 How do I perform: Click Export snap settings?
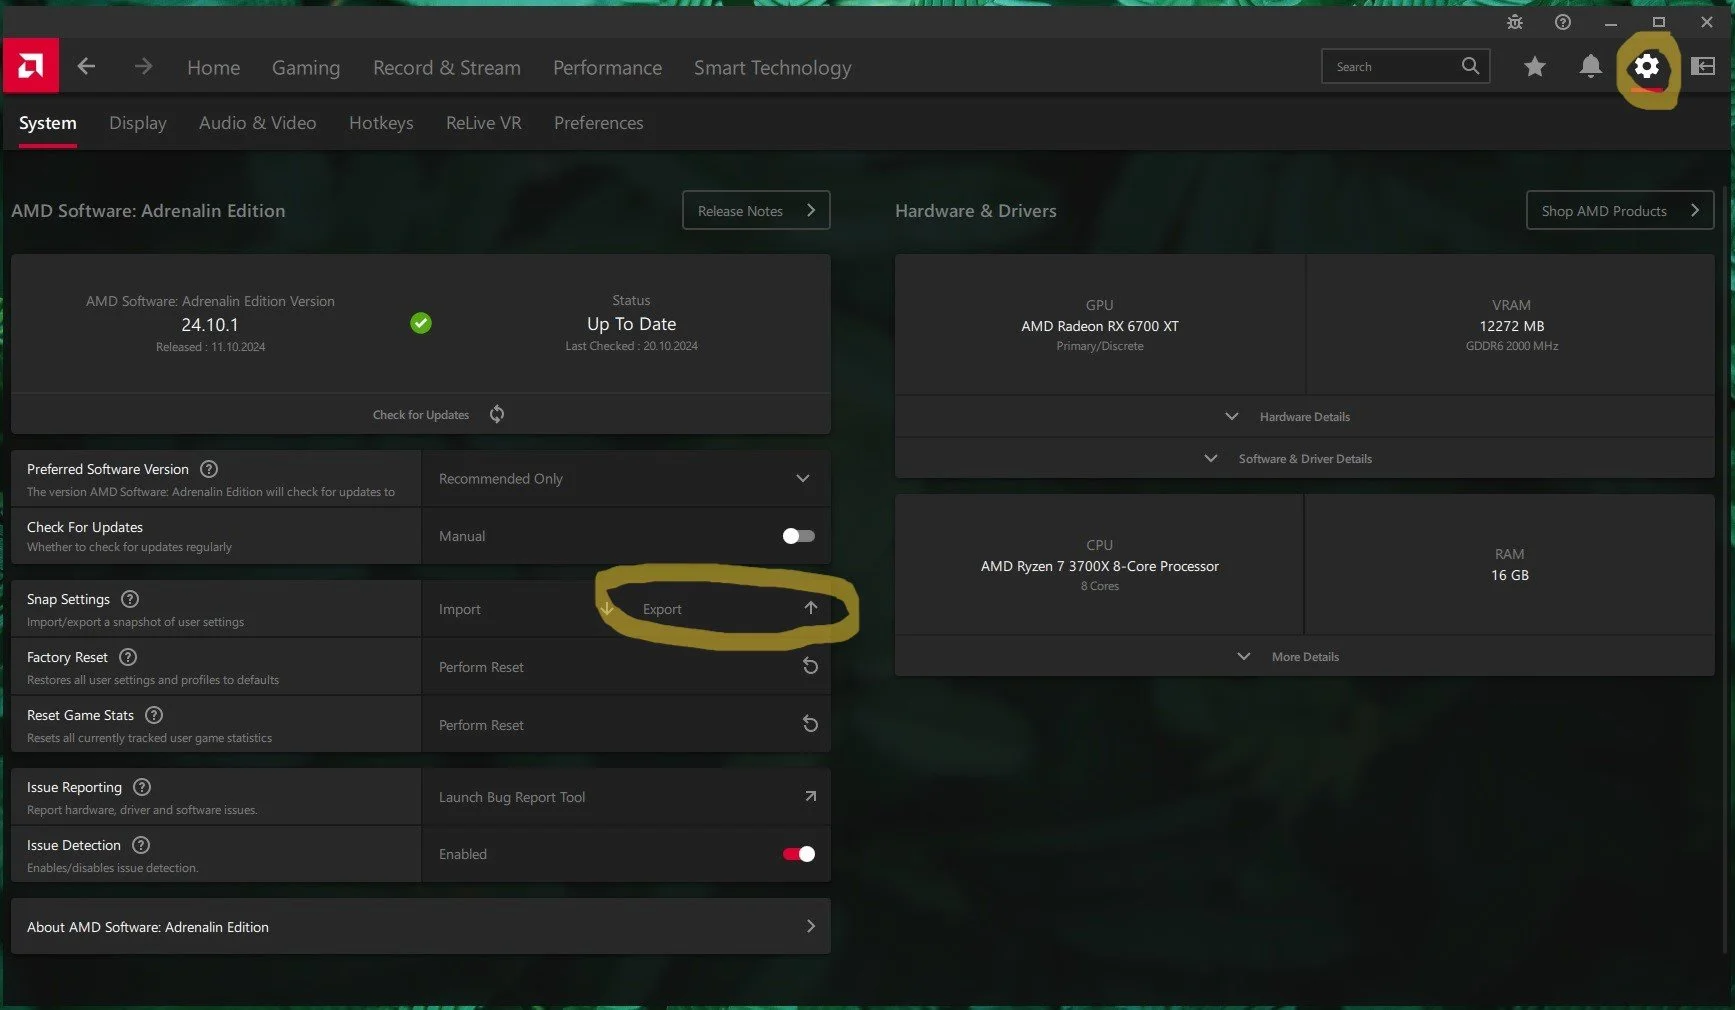[730, 608]
